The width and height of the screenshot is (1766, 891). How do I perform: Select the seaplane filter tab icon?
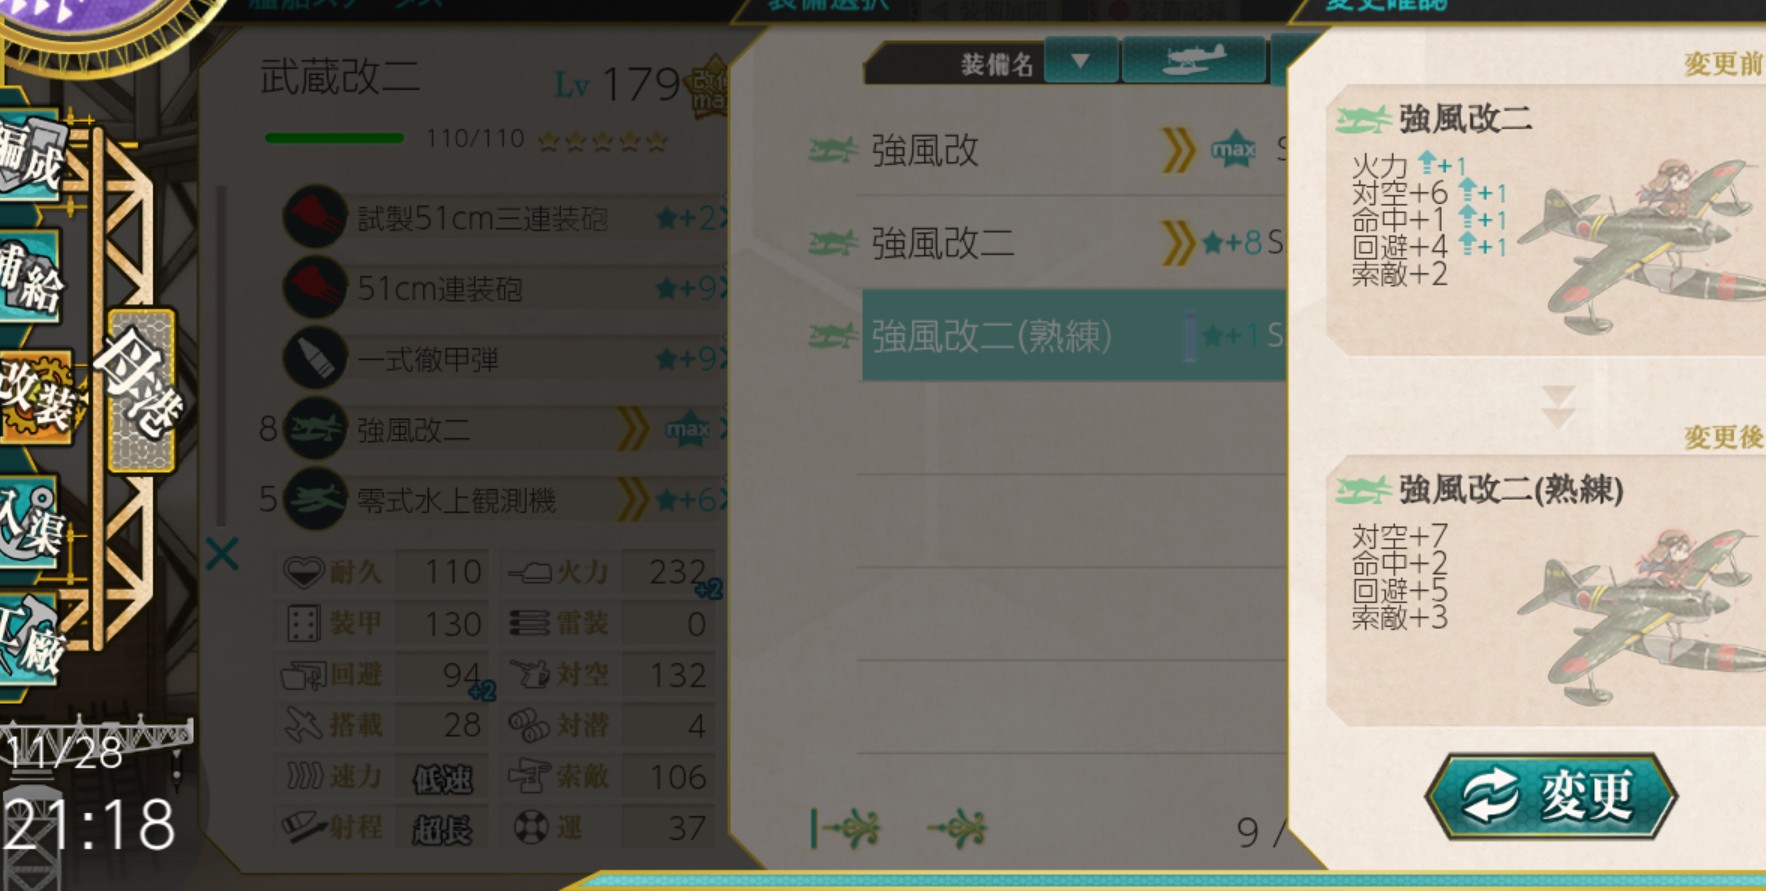pyautogui.click(x=1194, y=61)
